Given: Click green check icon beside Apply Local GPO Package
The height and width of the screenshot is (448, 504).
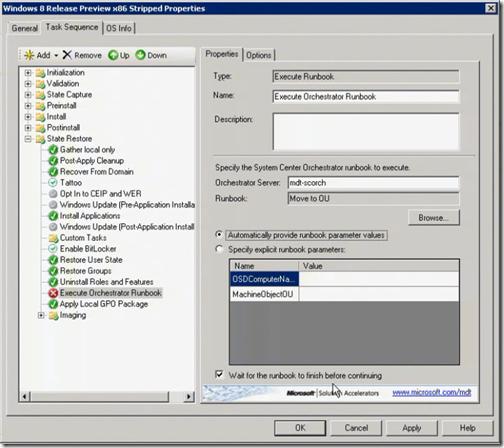Looking at the screenshot, I should tap(53, 304).
